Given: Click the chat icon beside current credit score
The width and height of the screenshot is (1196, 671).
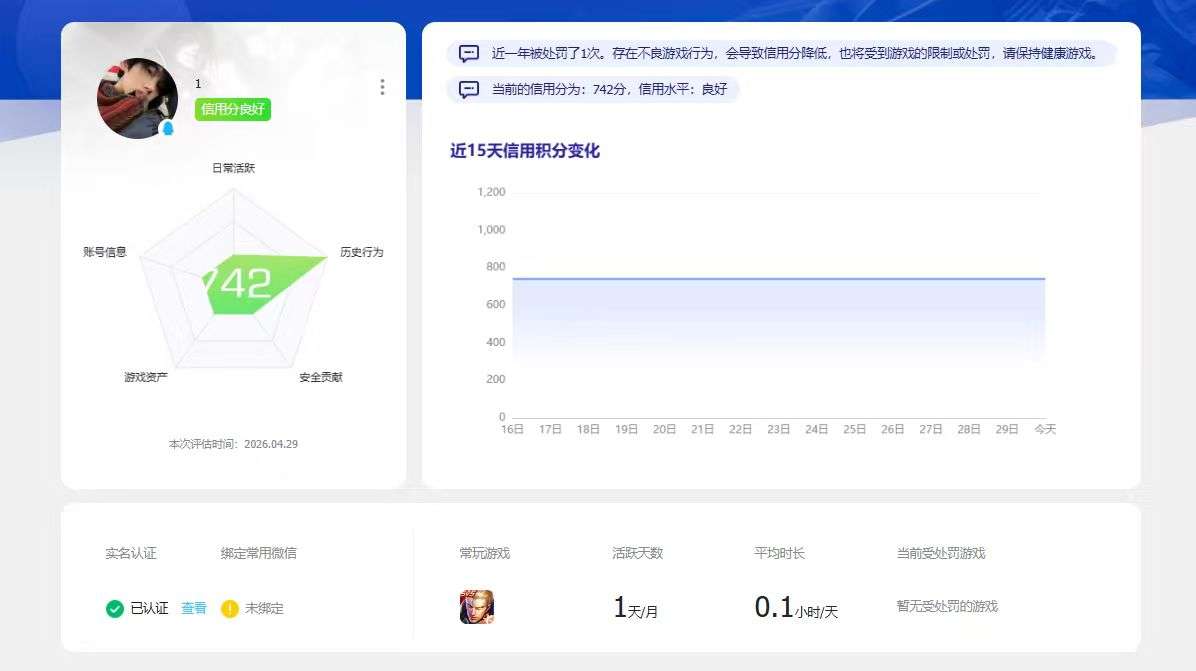Looking at the screenshot, I should click(468, 89).
